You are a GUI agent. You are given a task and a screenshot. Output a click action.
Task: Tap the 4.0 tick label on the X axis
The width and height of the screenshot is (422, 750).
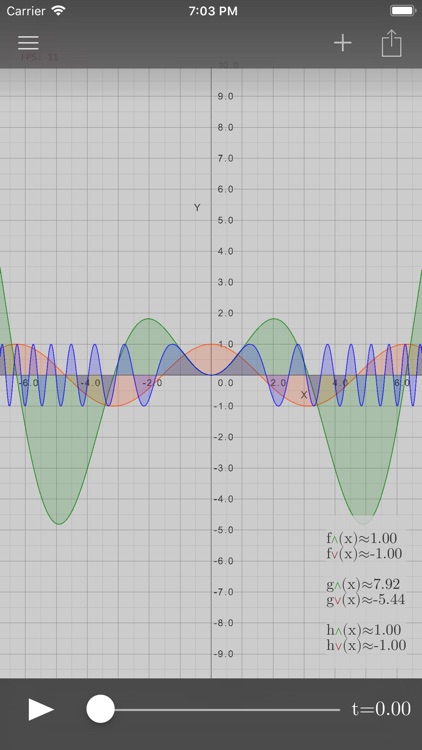pyautogui.click(x=340, y=383)
